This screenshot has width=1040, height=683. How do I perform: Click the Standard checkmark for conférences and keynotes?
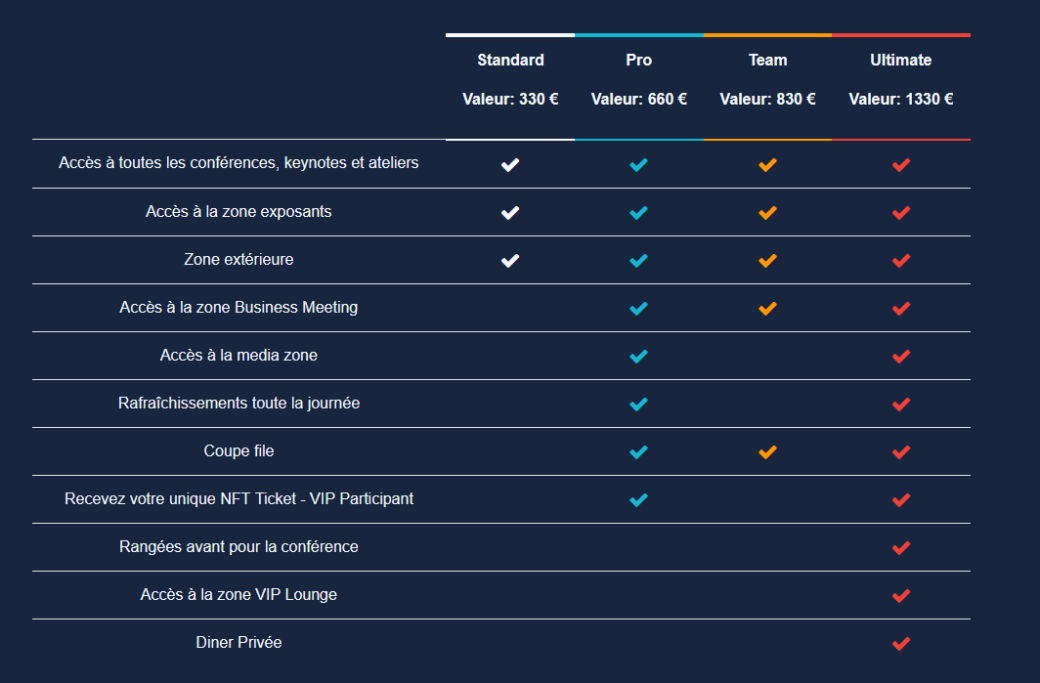tap(510, 165)
